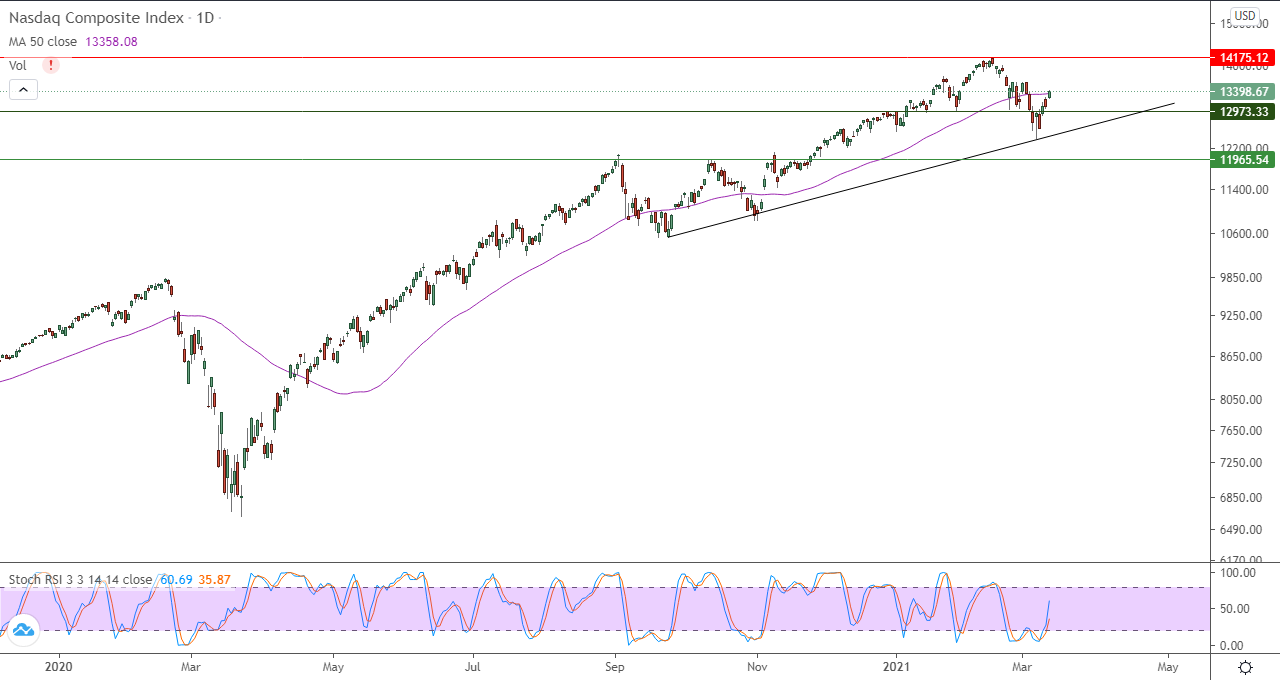The height and width of the screenshot is (680, 1280).
Task: Open chart settings gear icon
Action: (x=1245, y=667)
